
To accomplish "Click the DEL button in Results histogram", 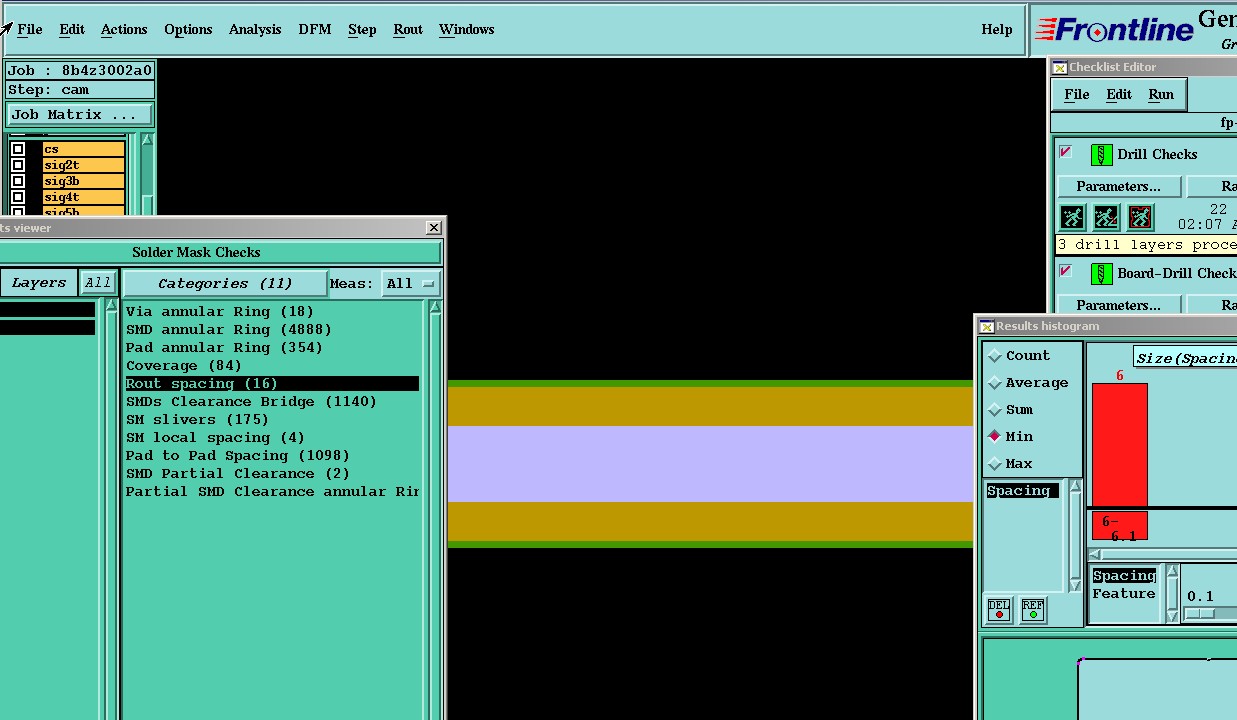I will [x=999, y=609].
